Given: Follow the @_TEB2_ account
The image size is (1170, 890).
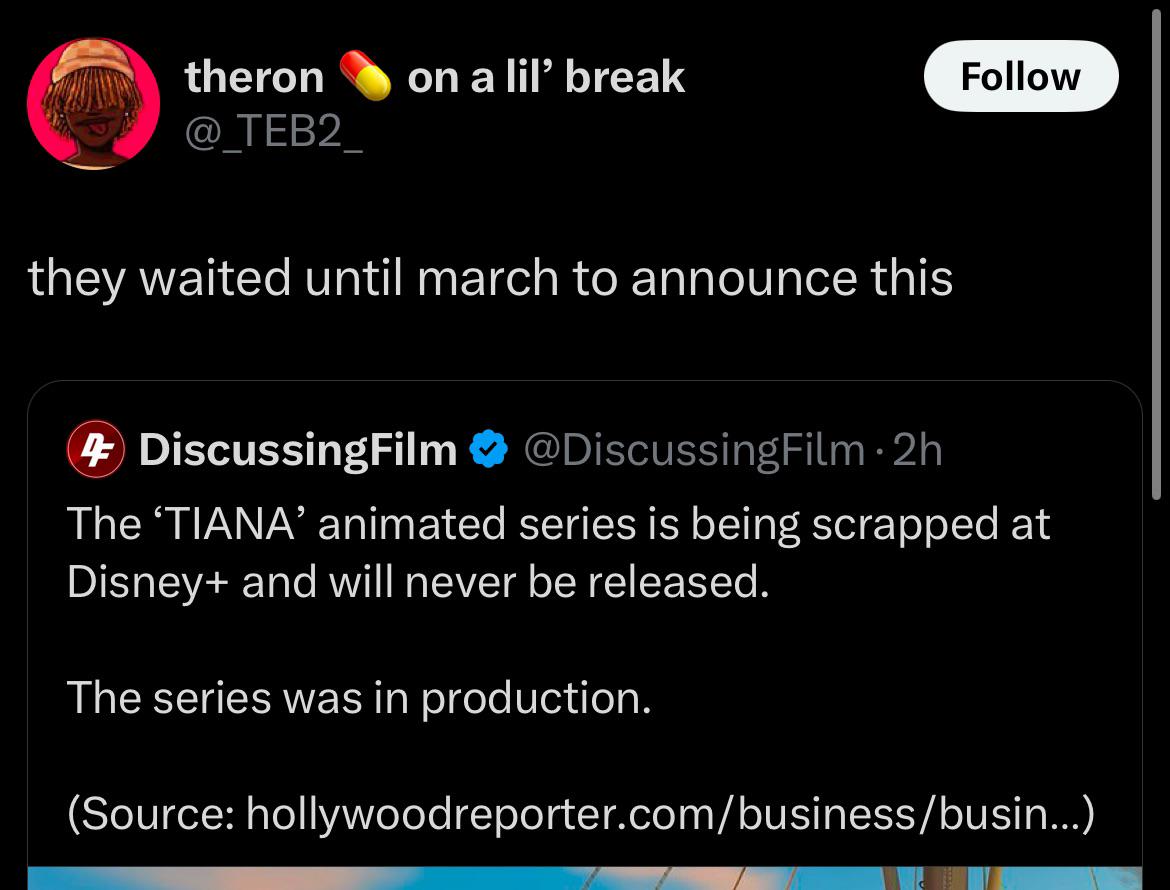Looking at the screenshot, I should (1020, 76).
